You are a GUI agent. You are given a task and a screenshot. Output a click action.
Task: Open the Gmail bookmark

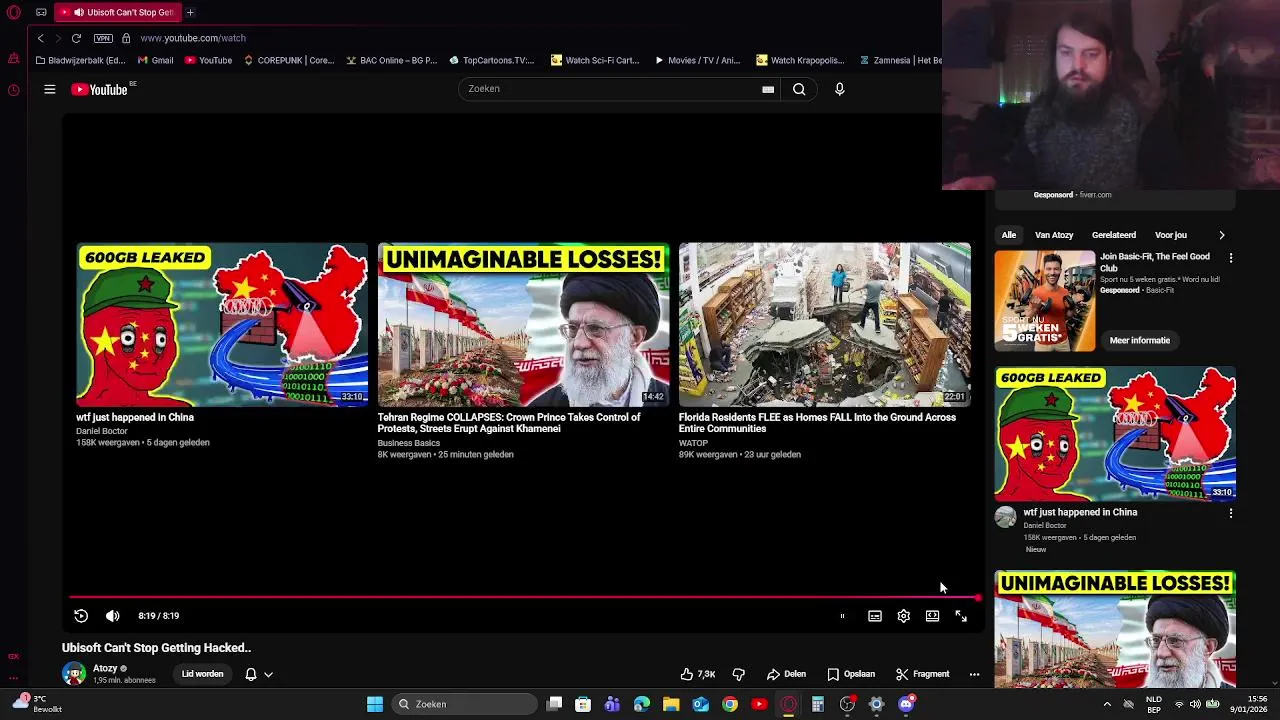click(x=155, y=60)
